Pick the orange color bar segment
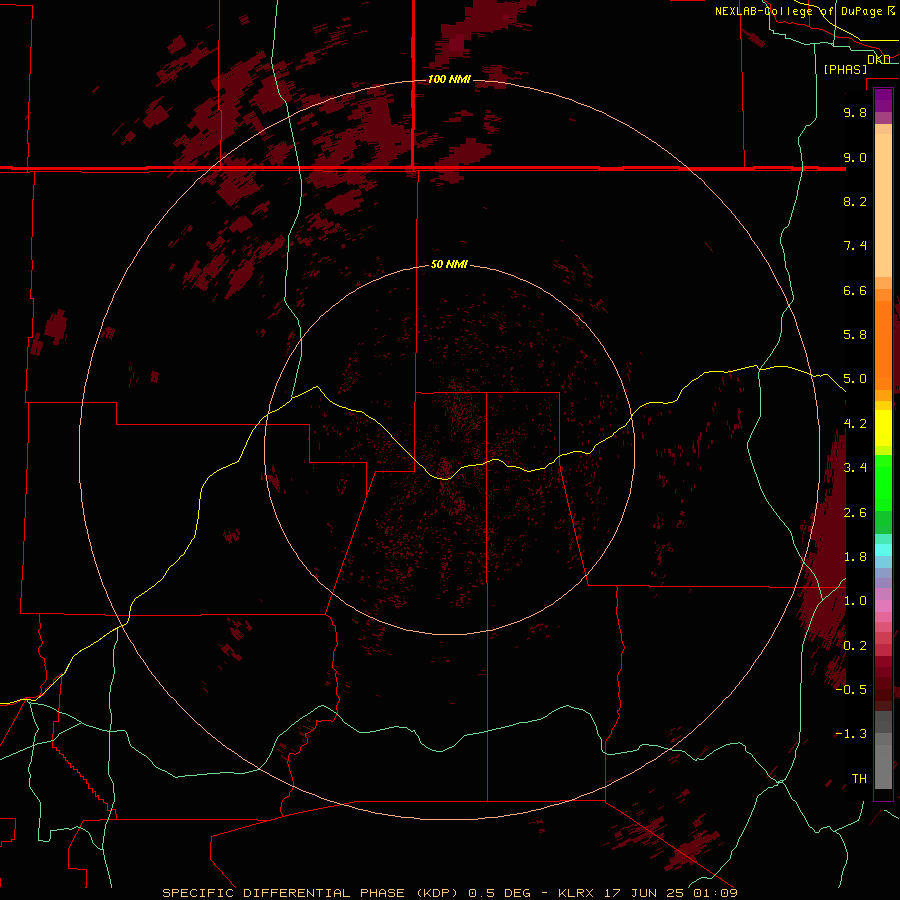 (883, 346)
